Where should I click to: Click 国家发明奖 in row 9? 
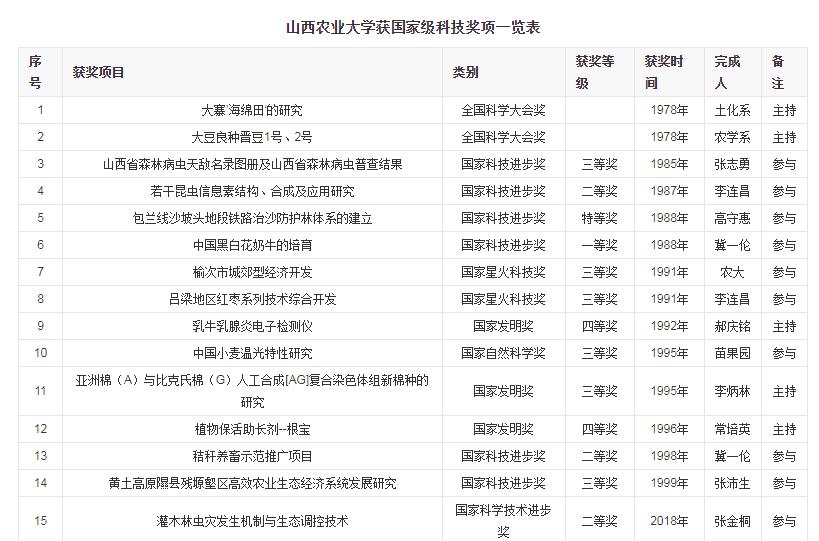[x=504, y=327]
